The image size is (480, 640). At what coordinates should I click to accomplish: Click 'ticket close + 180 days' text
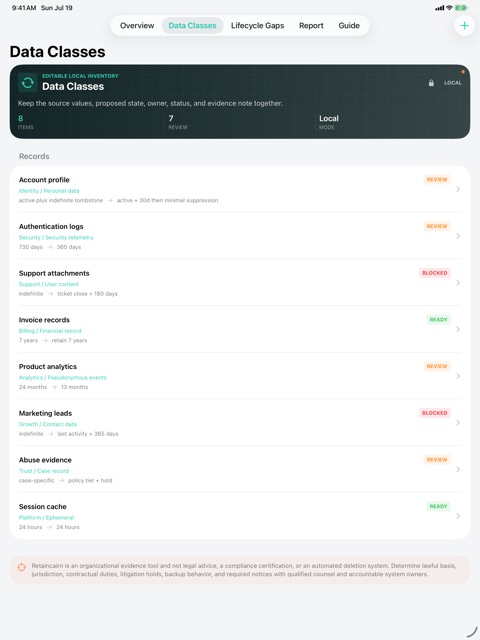[87, 294]
